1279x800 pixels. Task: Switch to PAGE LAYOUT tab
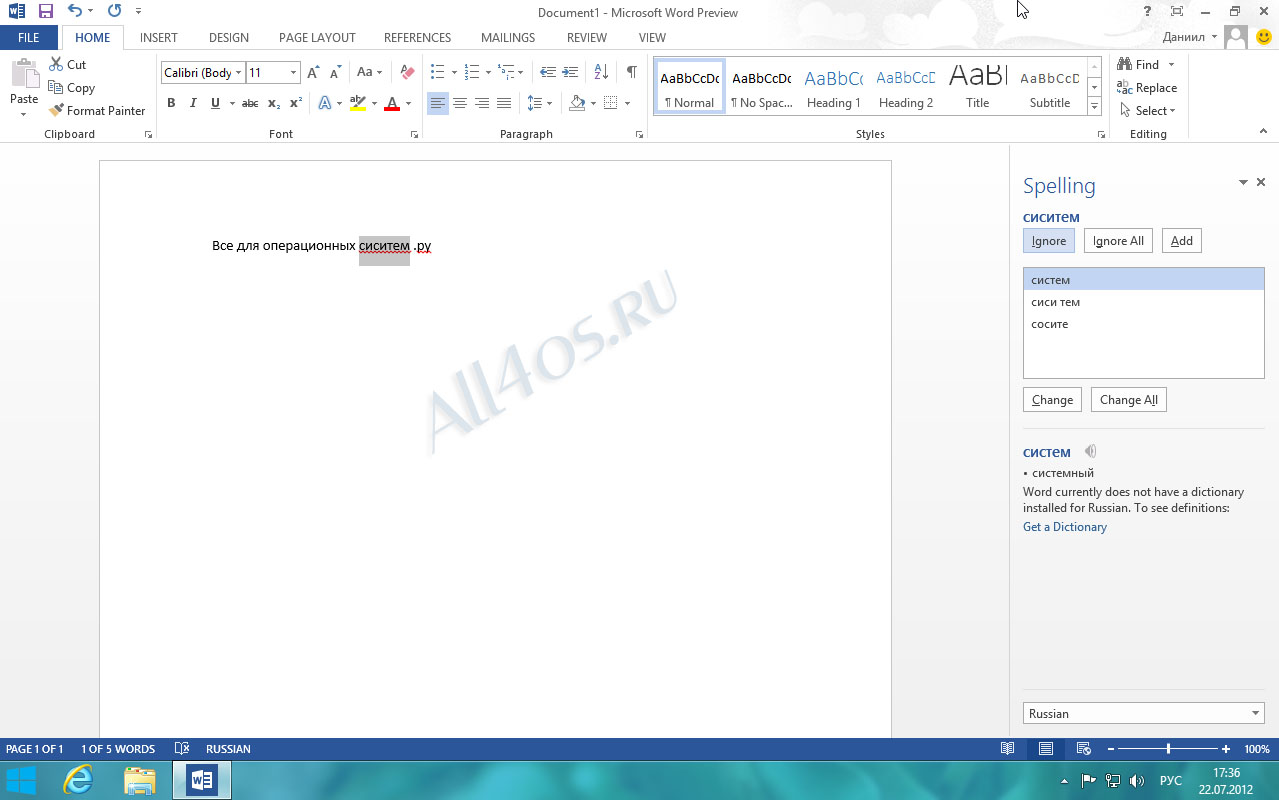317,37
